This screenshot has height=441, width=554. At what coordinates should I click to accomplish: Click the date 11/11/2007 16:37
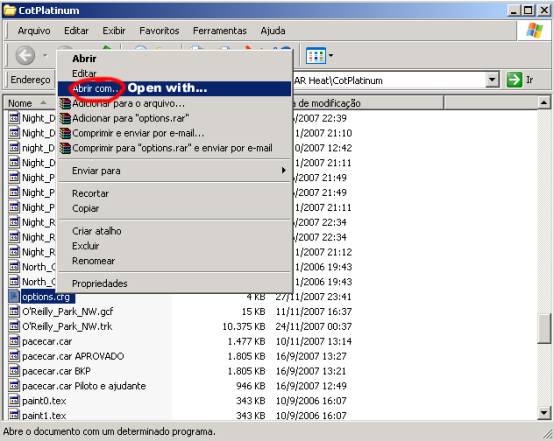[x=314, y=312]
